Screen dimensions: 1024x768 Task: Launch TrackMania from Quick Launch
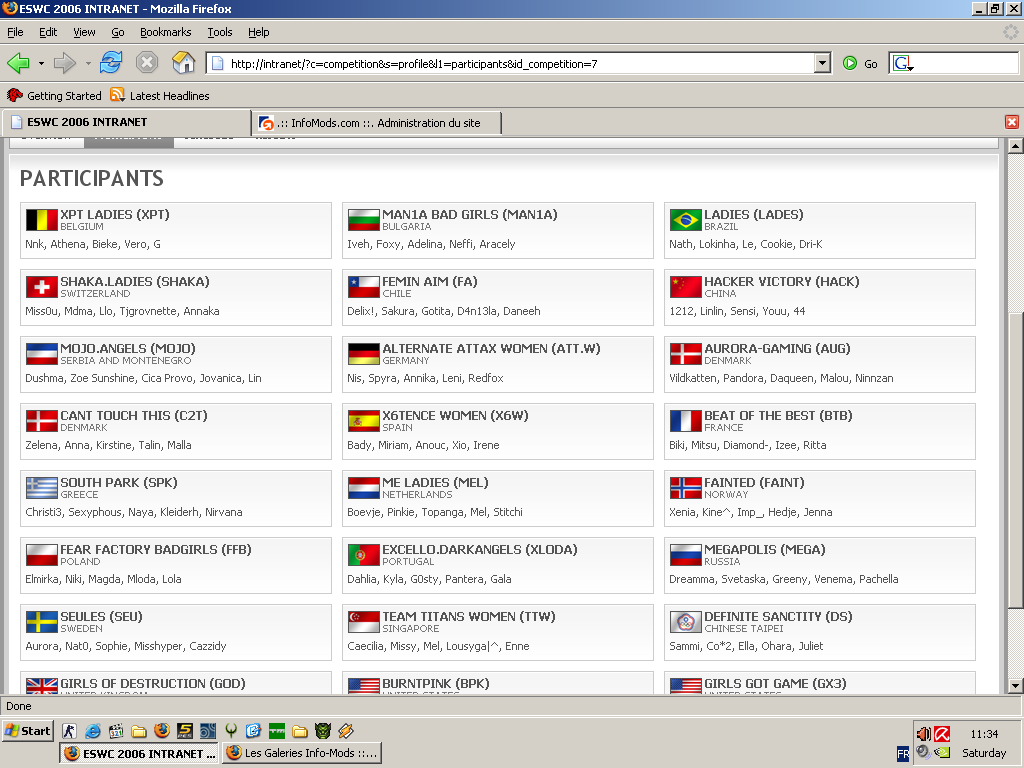[277, 731]
